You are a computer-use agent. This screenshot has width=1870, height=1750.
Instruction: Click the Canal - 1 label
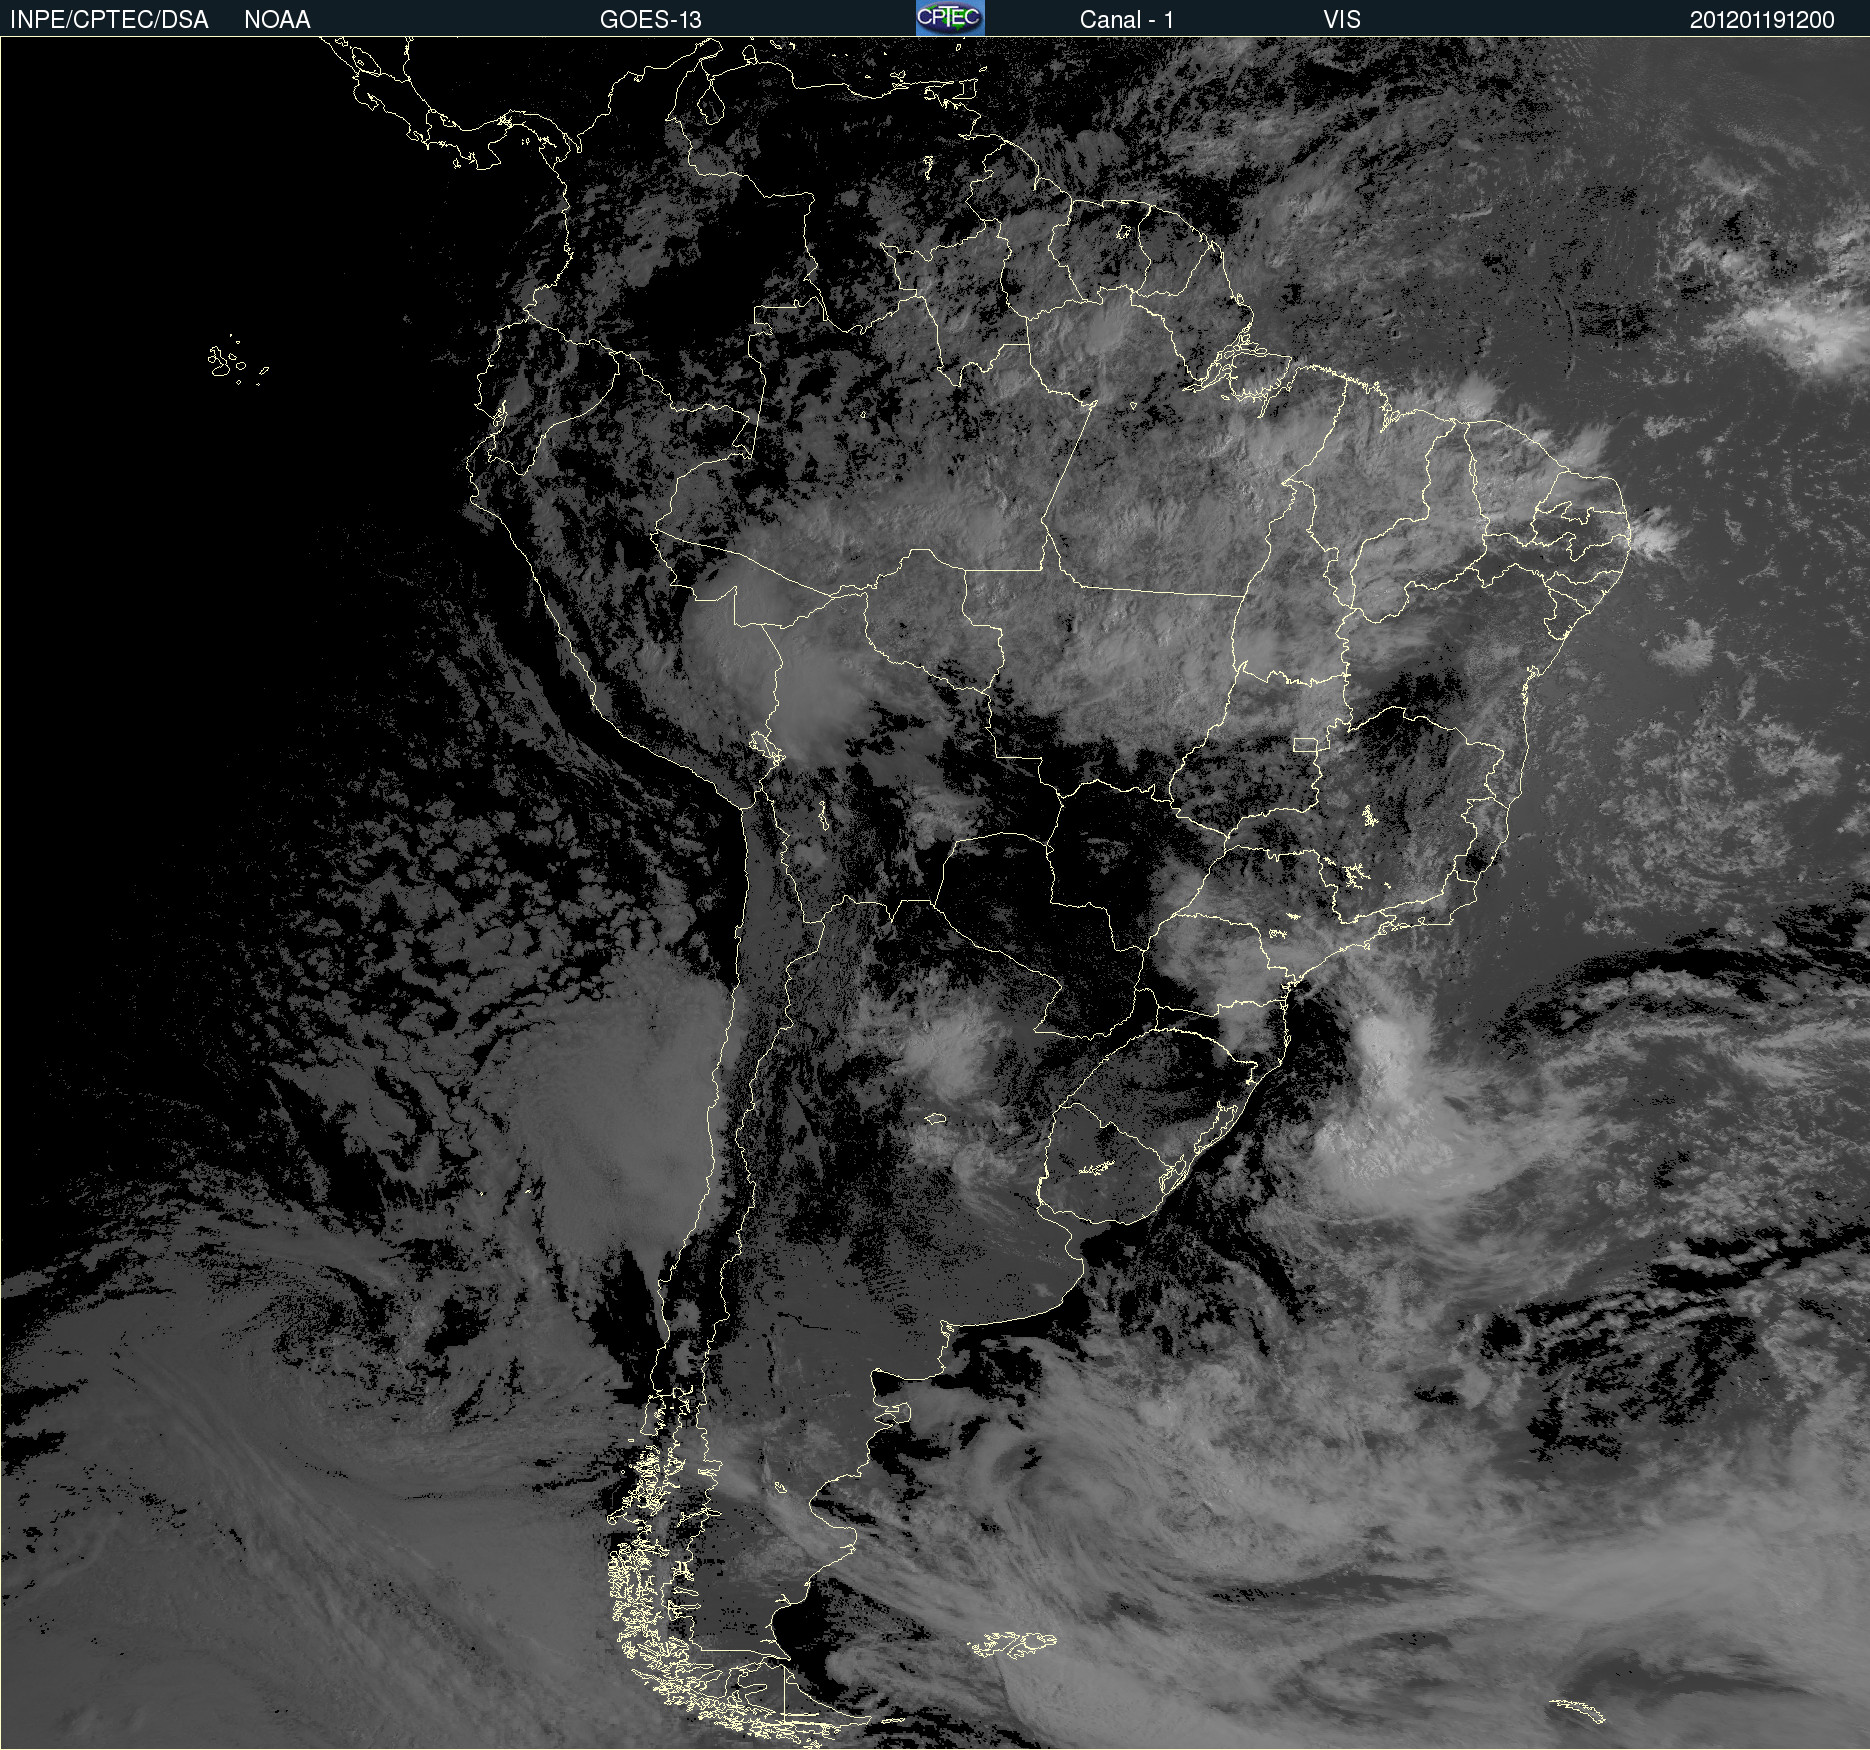[x=1126, y=20]
